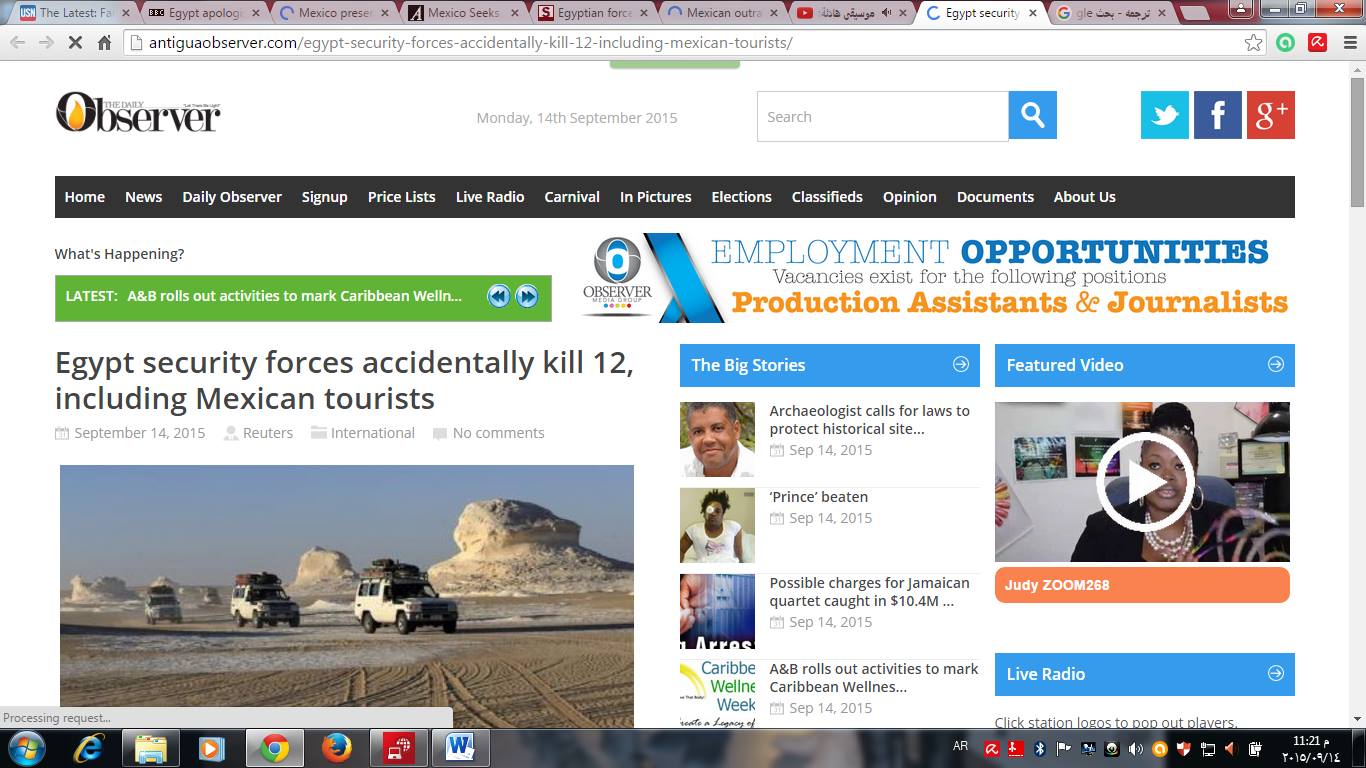Click the Twitter social icon

[x=1164, y=115]
